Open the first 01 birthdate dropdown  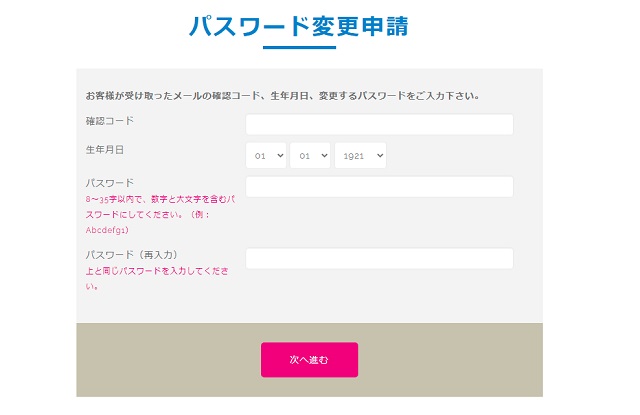pyautogui.click(x=266, y=156)
